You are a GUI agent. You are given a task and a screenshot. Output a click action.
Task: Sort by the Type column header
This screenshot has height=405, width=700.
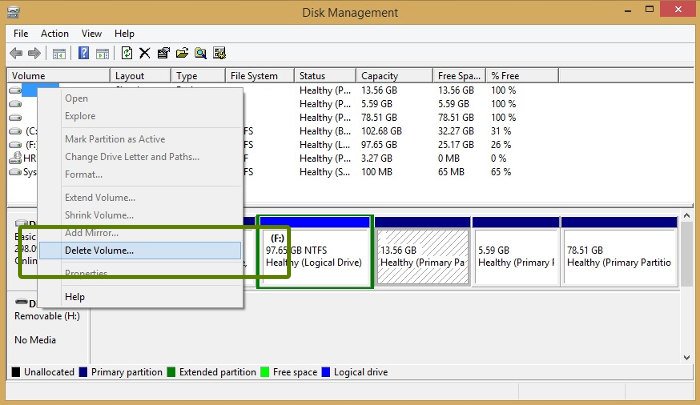point(198,75)
